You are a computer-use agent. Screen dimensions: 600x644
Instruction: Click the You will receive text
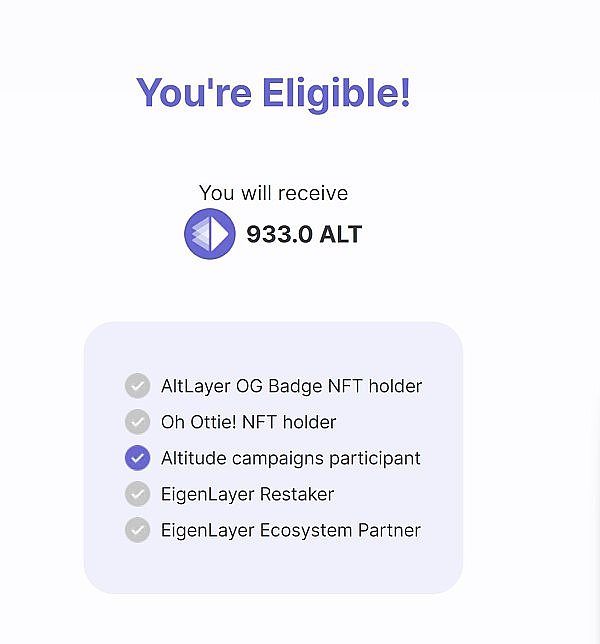[273, 193]
